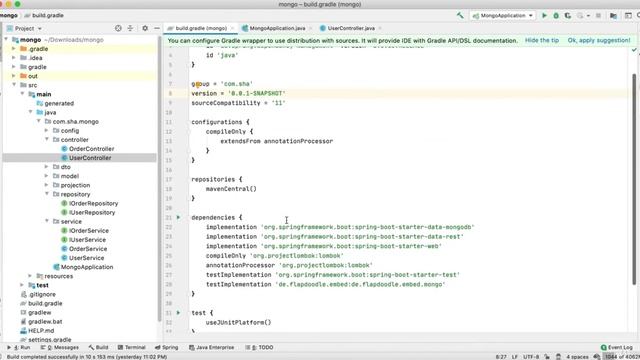The image size is (640, 360).
Task: Collapse the service package
Action: click(x=47, y=221)
